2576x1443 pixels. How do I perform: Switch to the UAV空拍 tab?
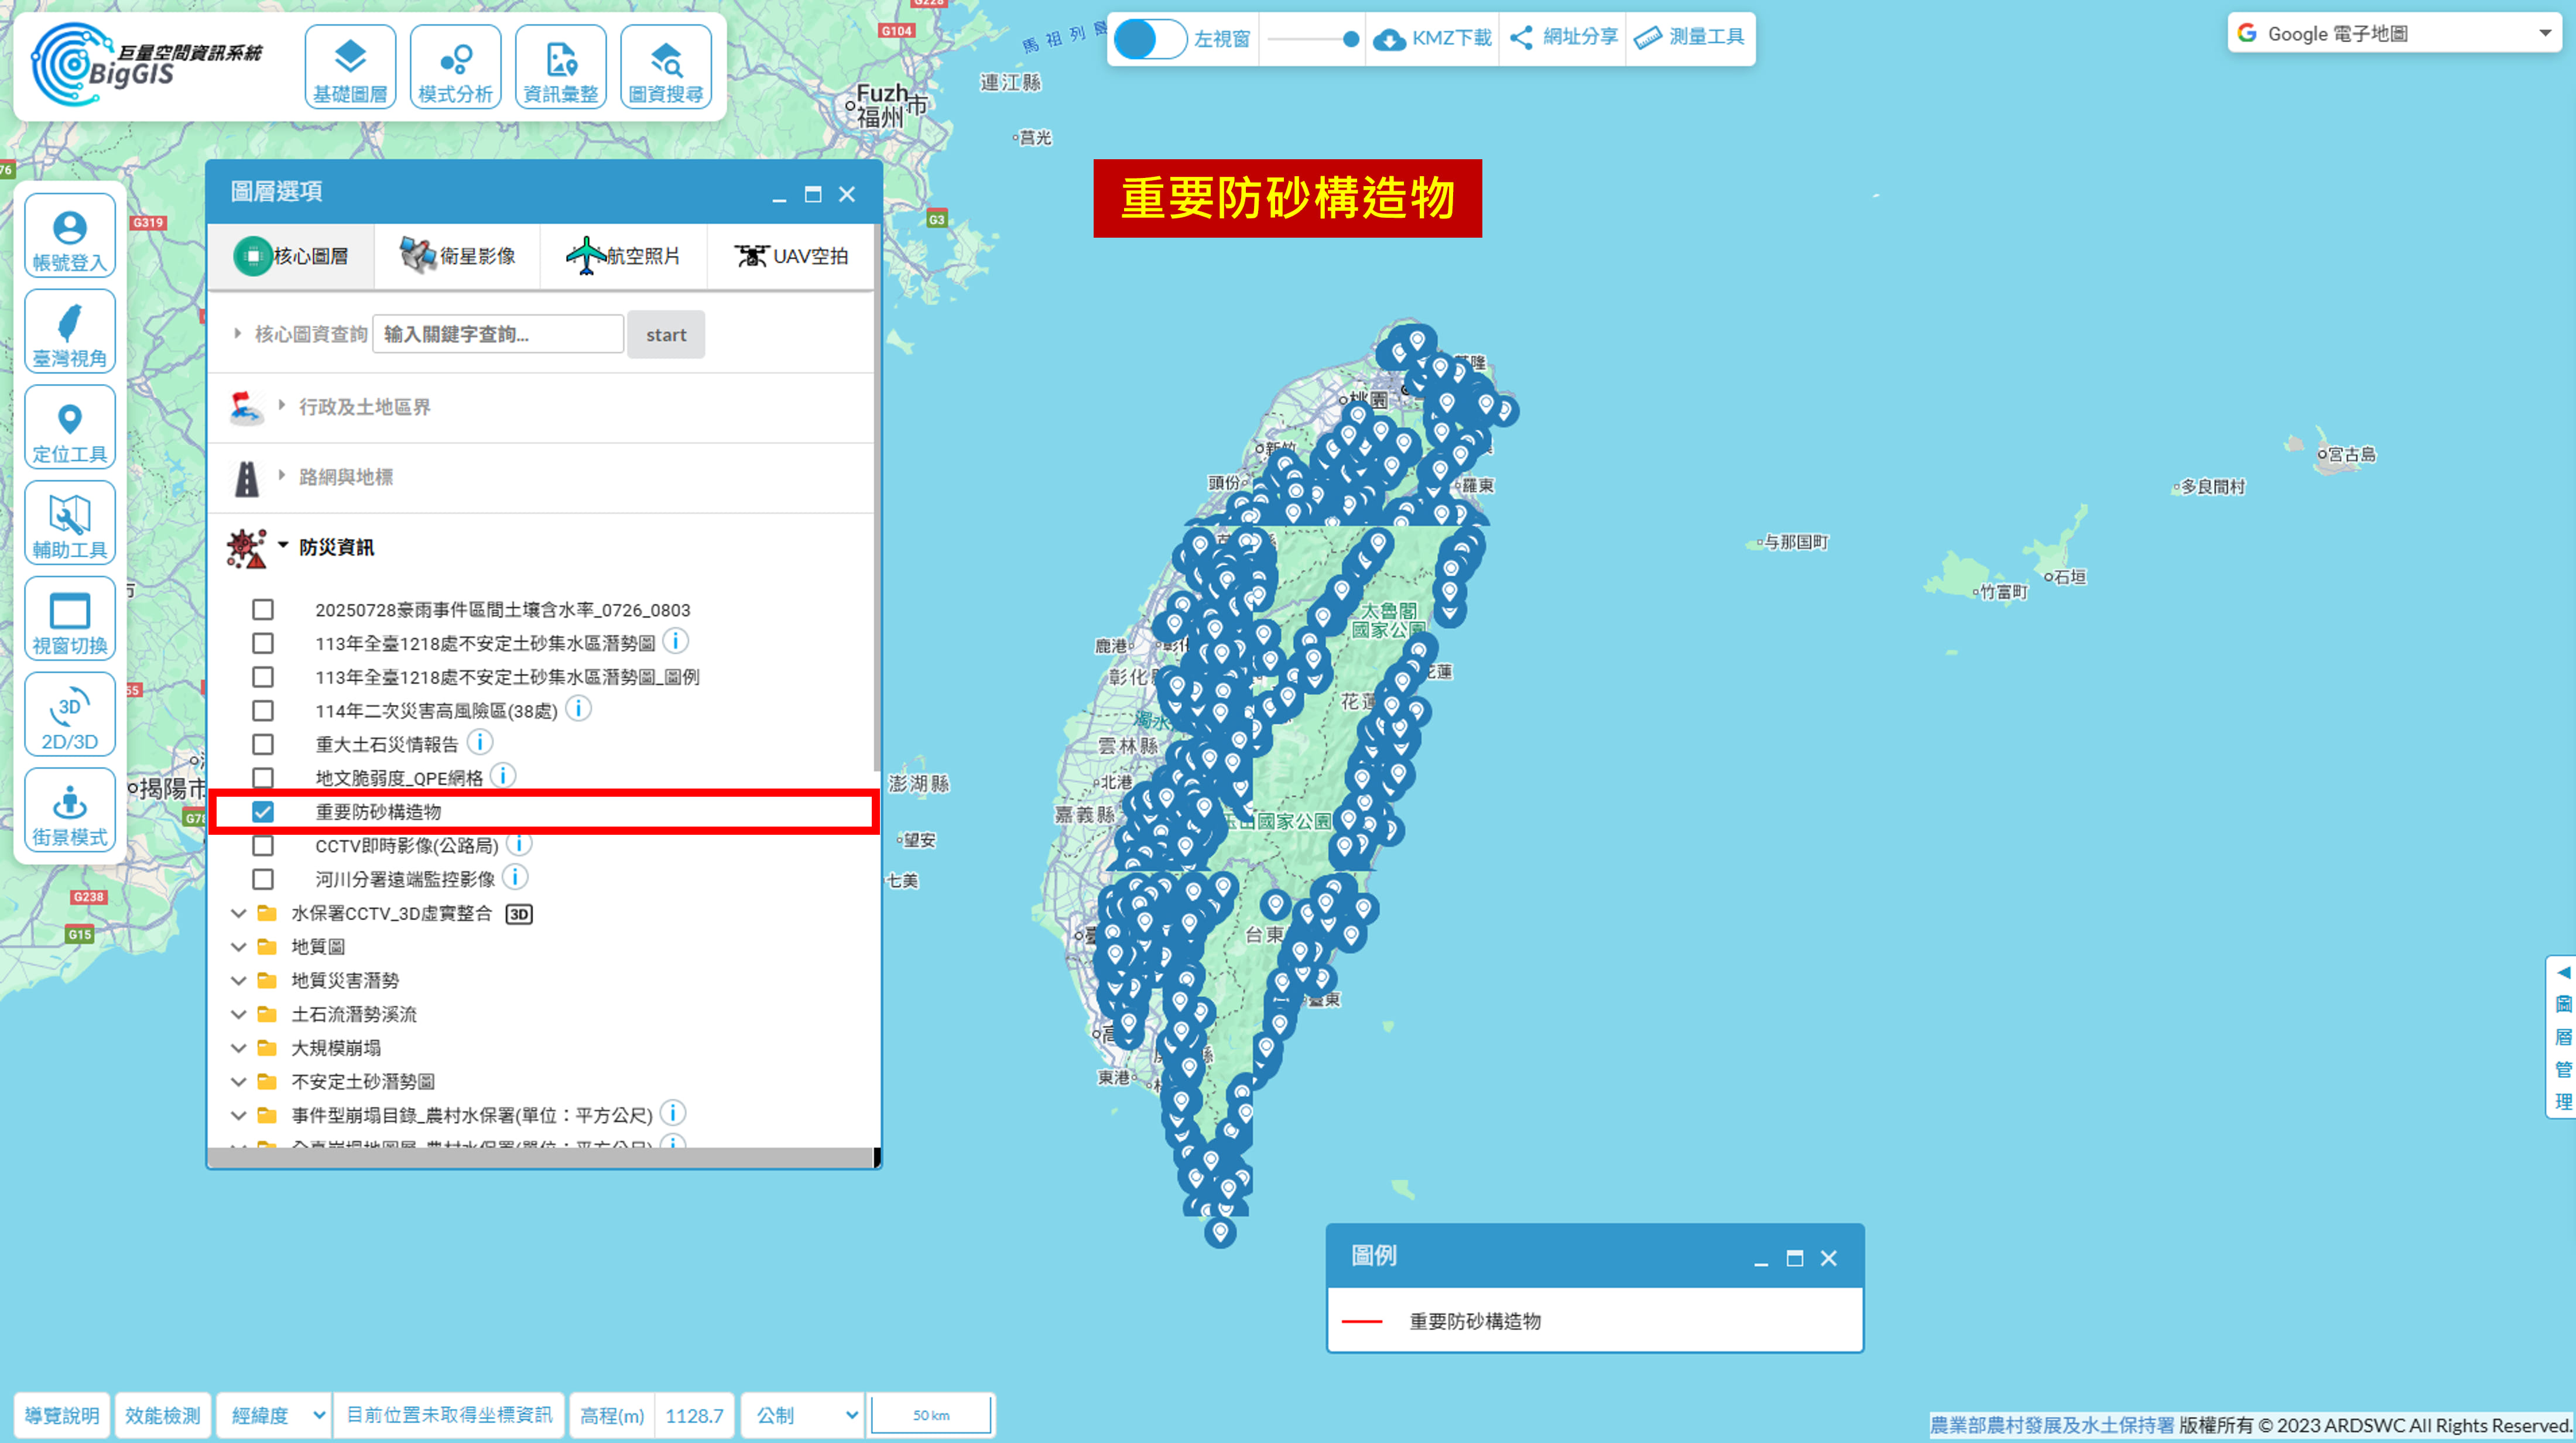791,256
